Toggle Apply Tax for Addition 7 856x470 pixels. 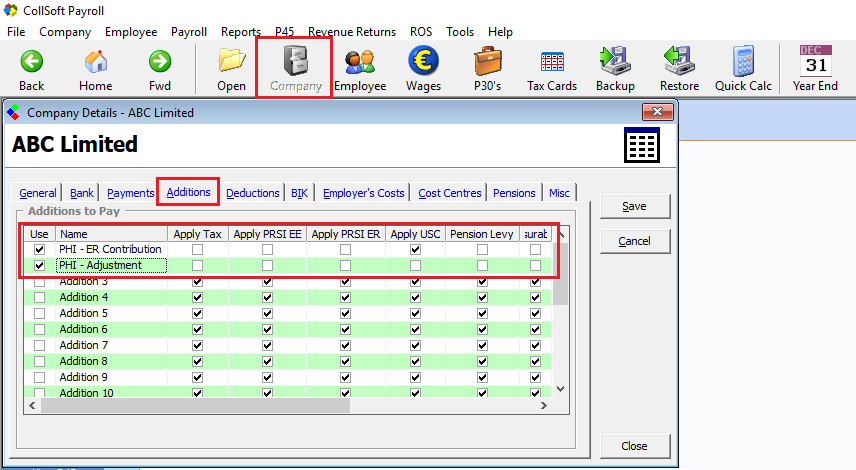click(197, 345)
